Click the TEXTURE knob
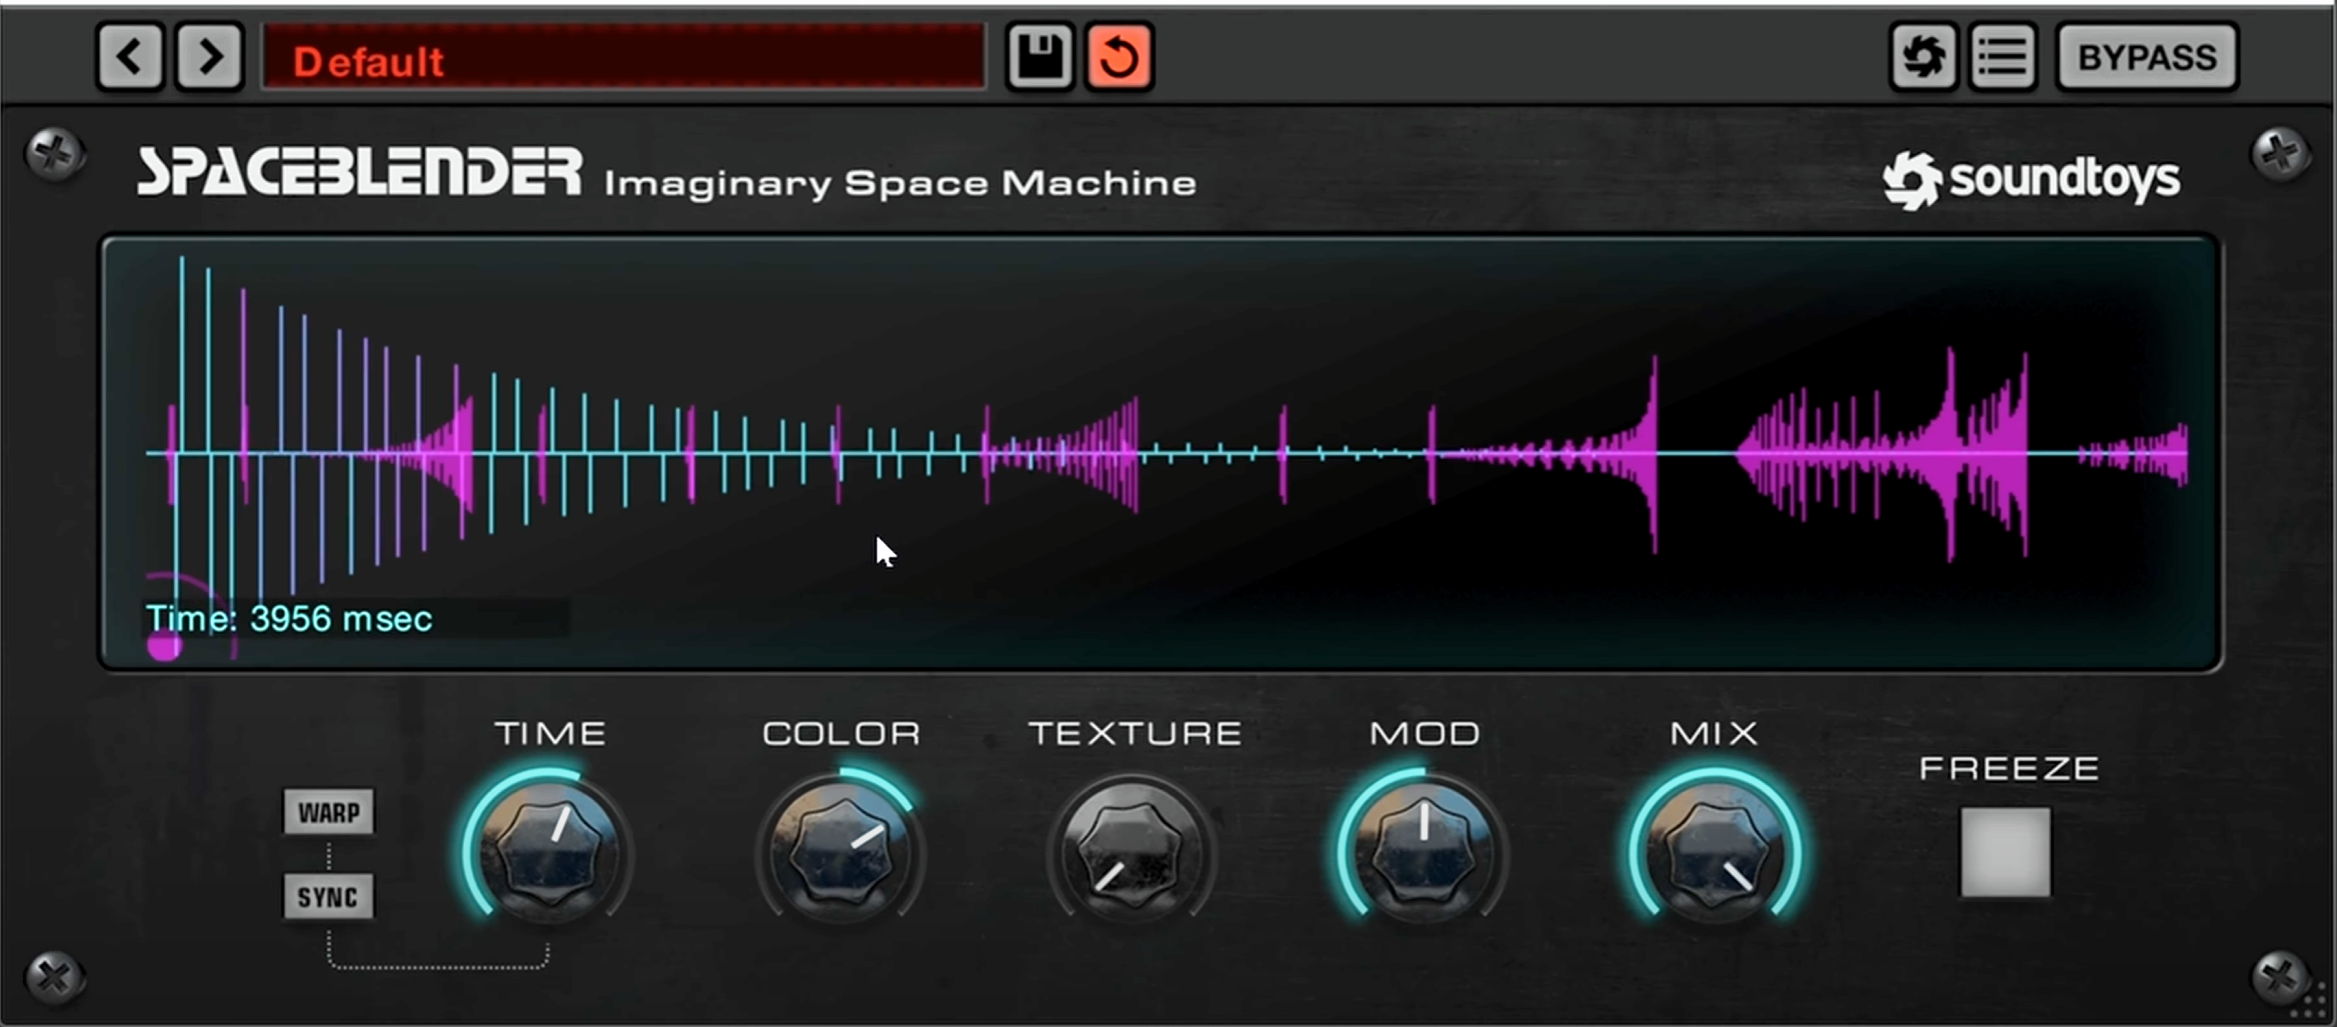The width and height of the screenshot is (2337, 1027). [x=1132, y=853]
